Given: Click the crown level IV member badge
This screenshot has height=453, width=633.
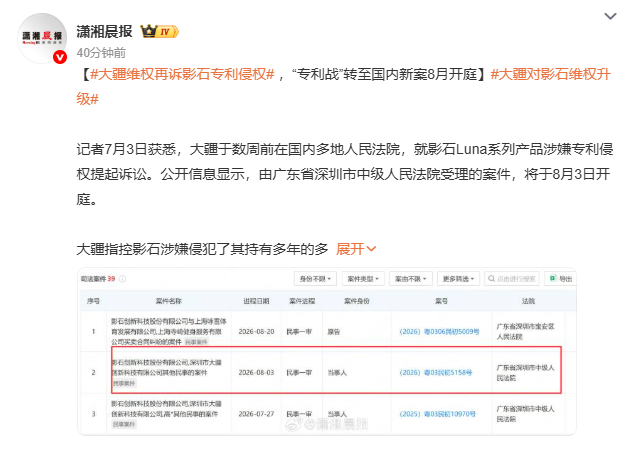Looking at the screenshot, I should [x=159, y=31].
